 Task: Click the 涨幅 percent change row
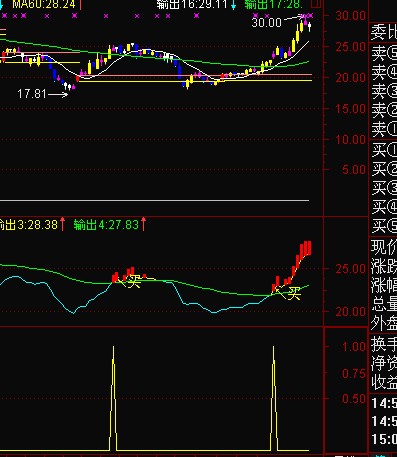pyautogui.click(x=383, y=285)
